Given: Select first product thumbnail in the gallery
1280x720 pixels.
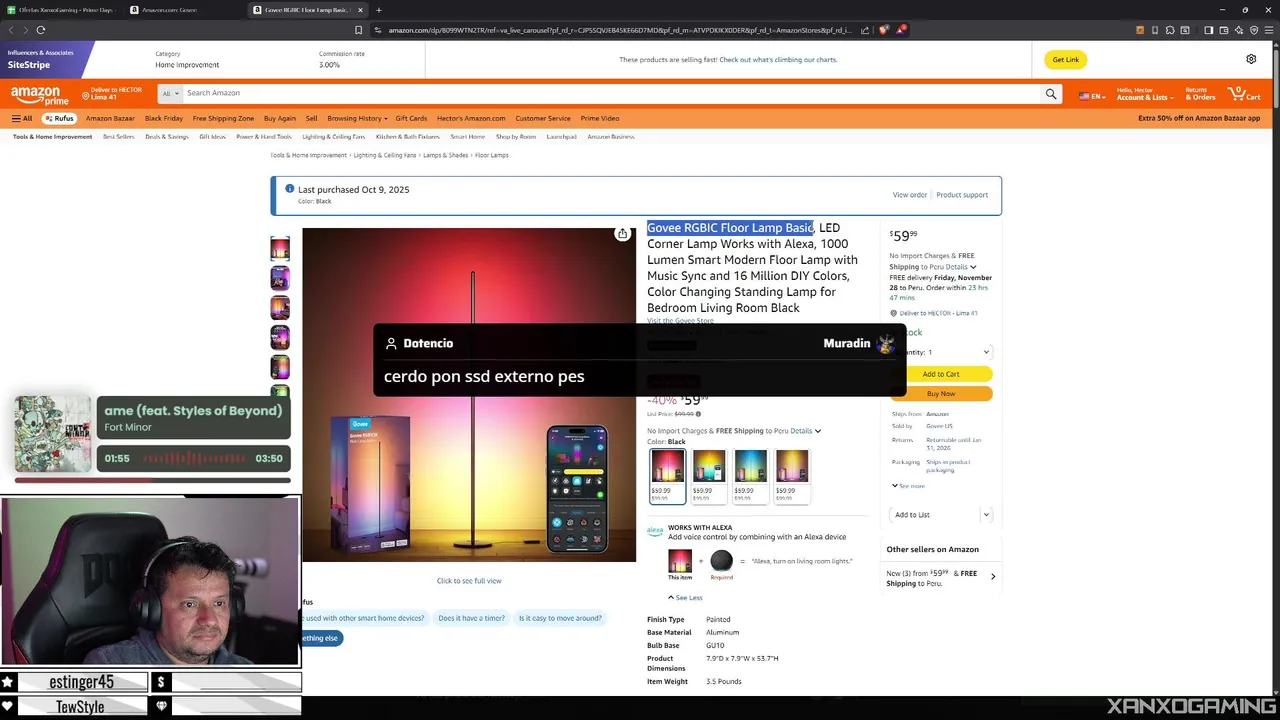Looking at the screenshot, I should click(x=280, y=248).
